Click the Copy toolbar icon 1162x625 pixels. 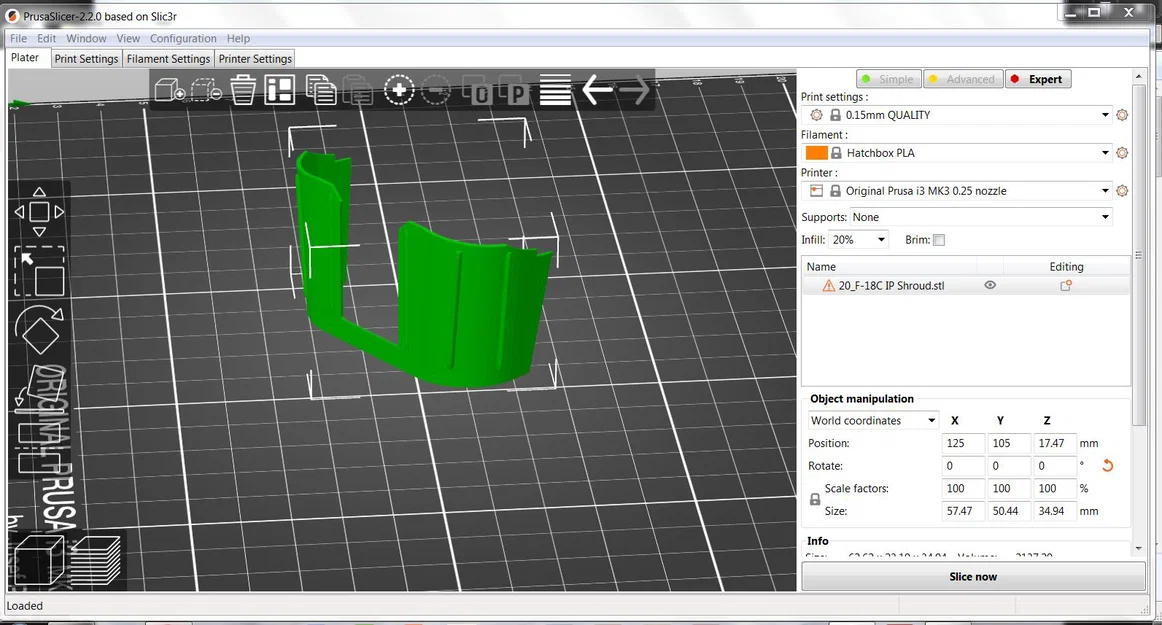coord(321,90)
